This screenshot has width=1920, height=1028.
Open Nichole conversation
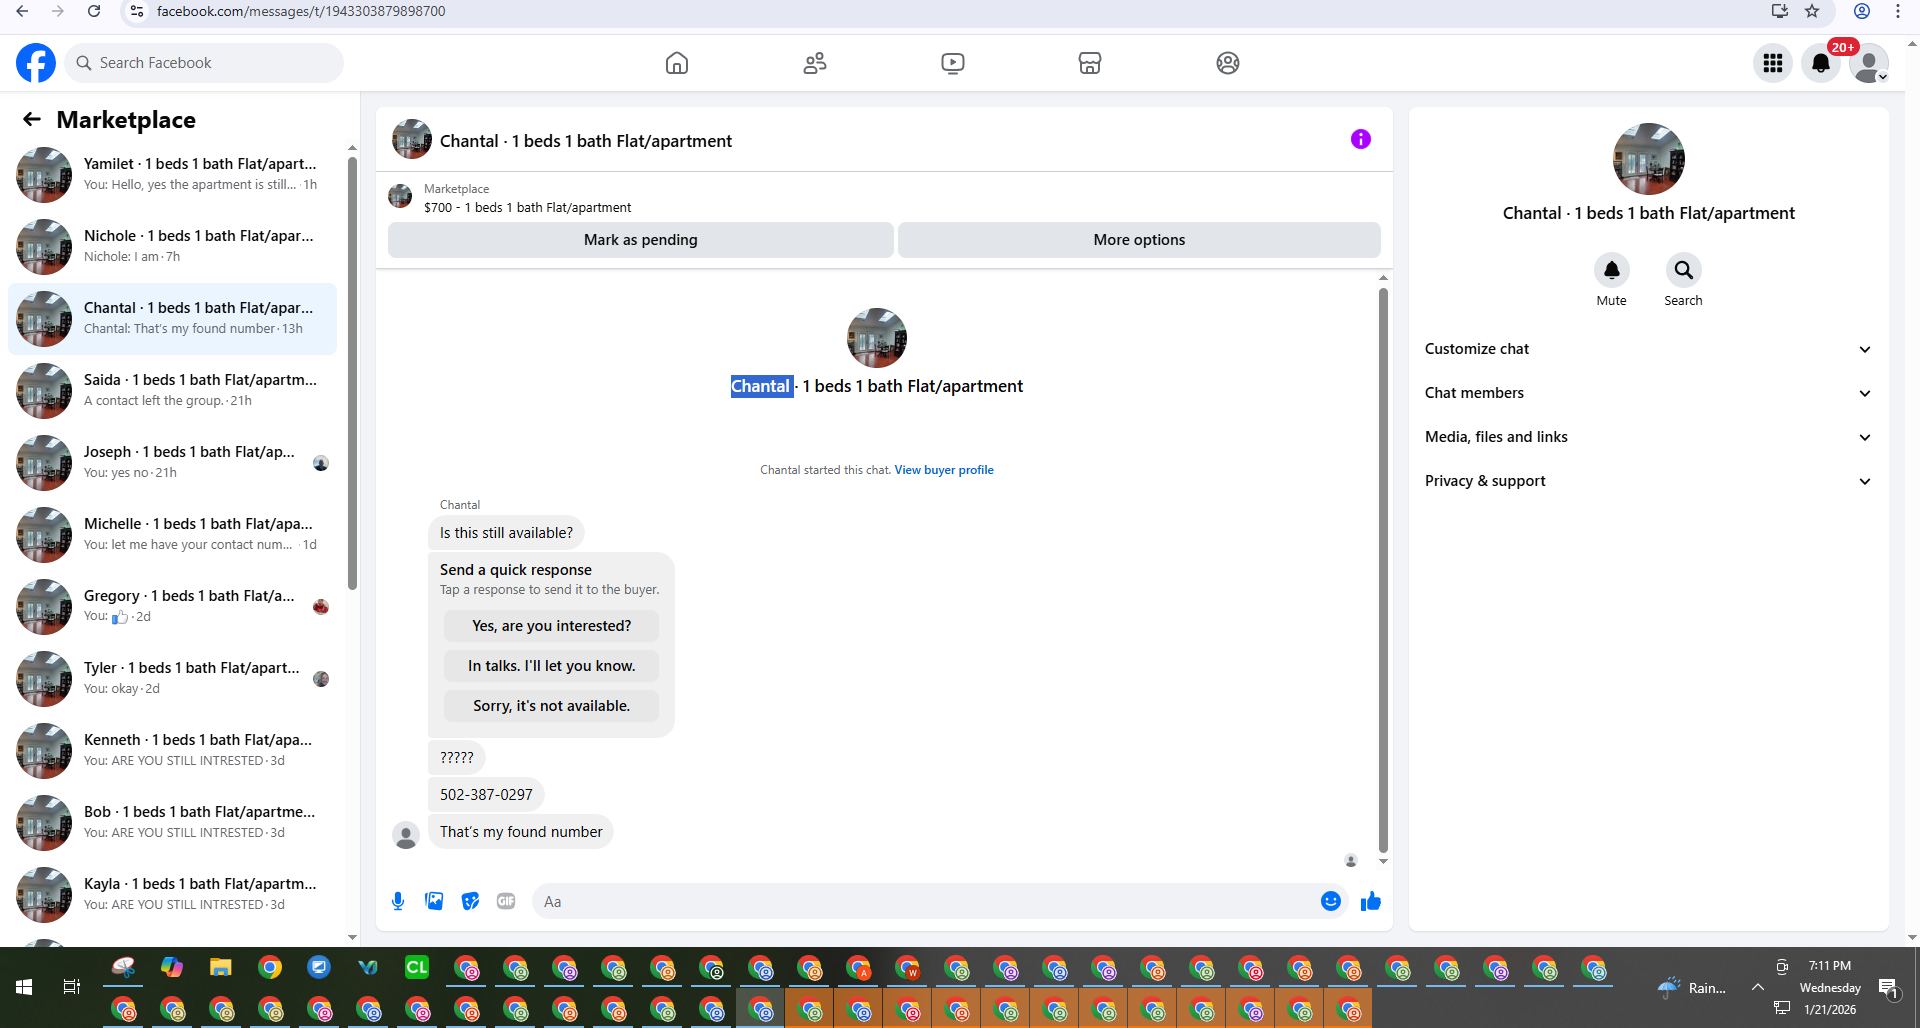pos(173,247)
